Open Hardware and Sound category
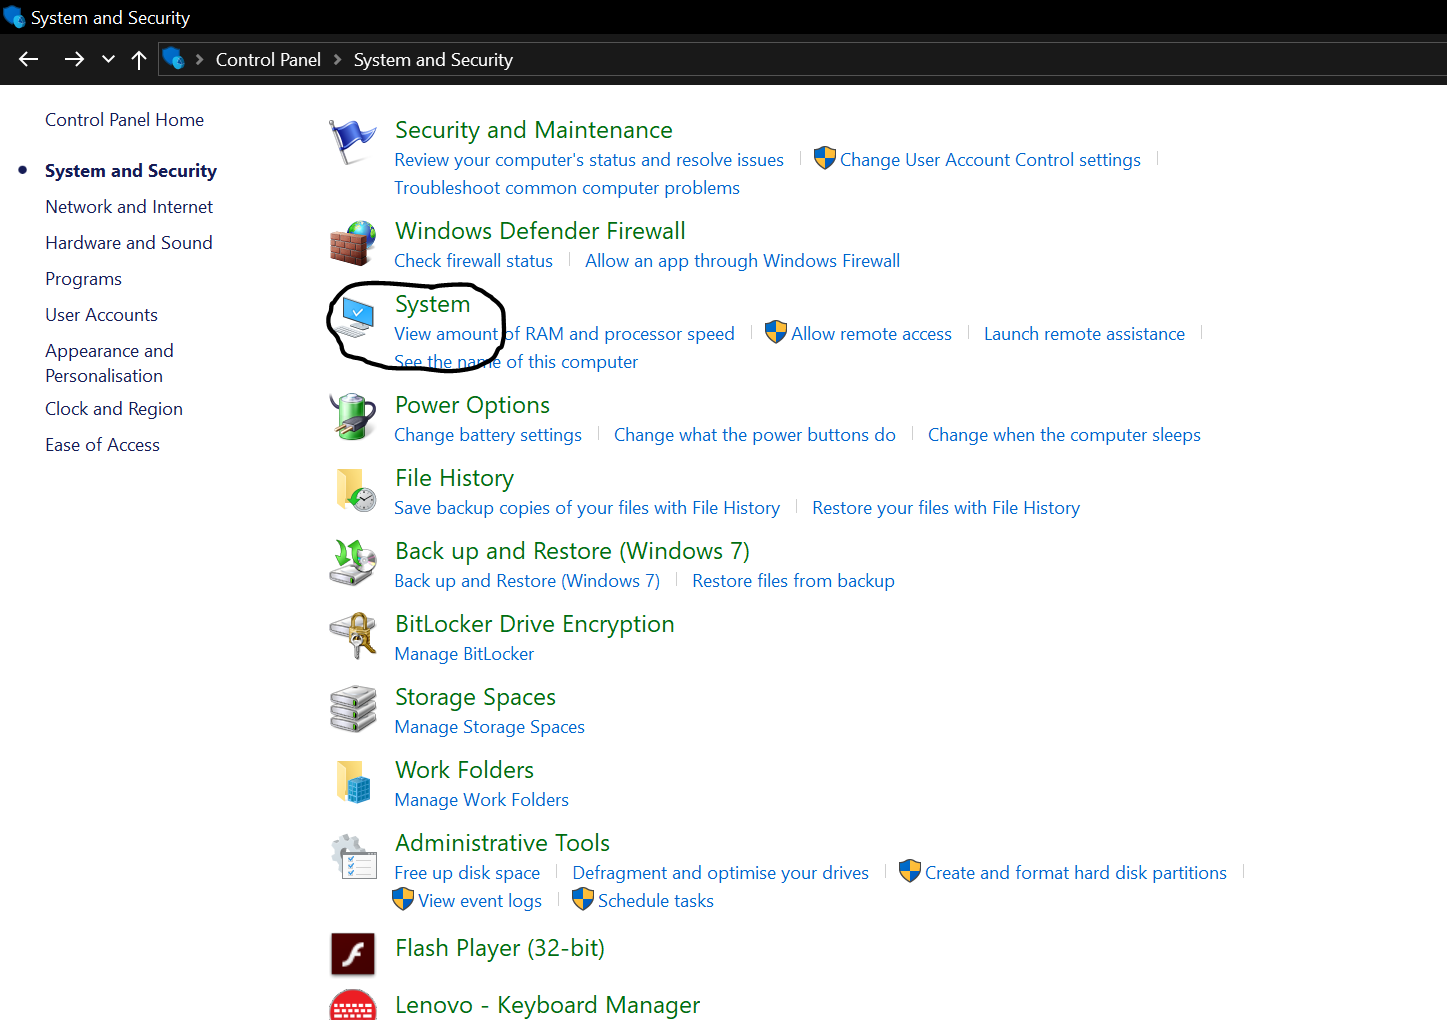Screen dimensions: 1447x1020 coord(129,243)
